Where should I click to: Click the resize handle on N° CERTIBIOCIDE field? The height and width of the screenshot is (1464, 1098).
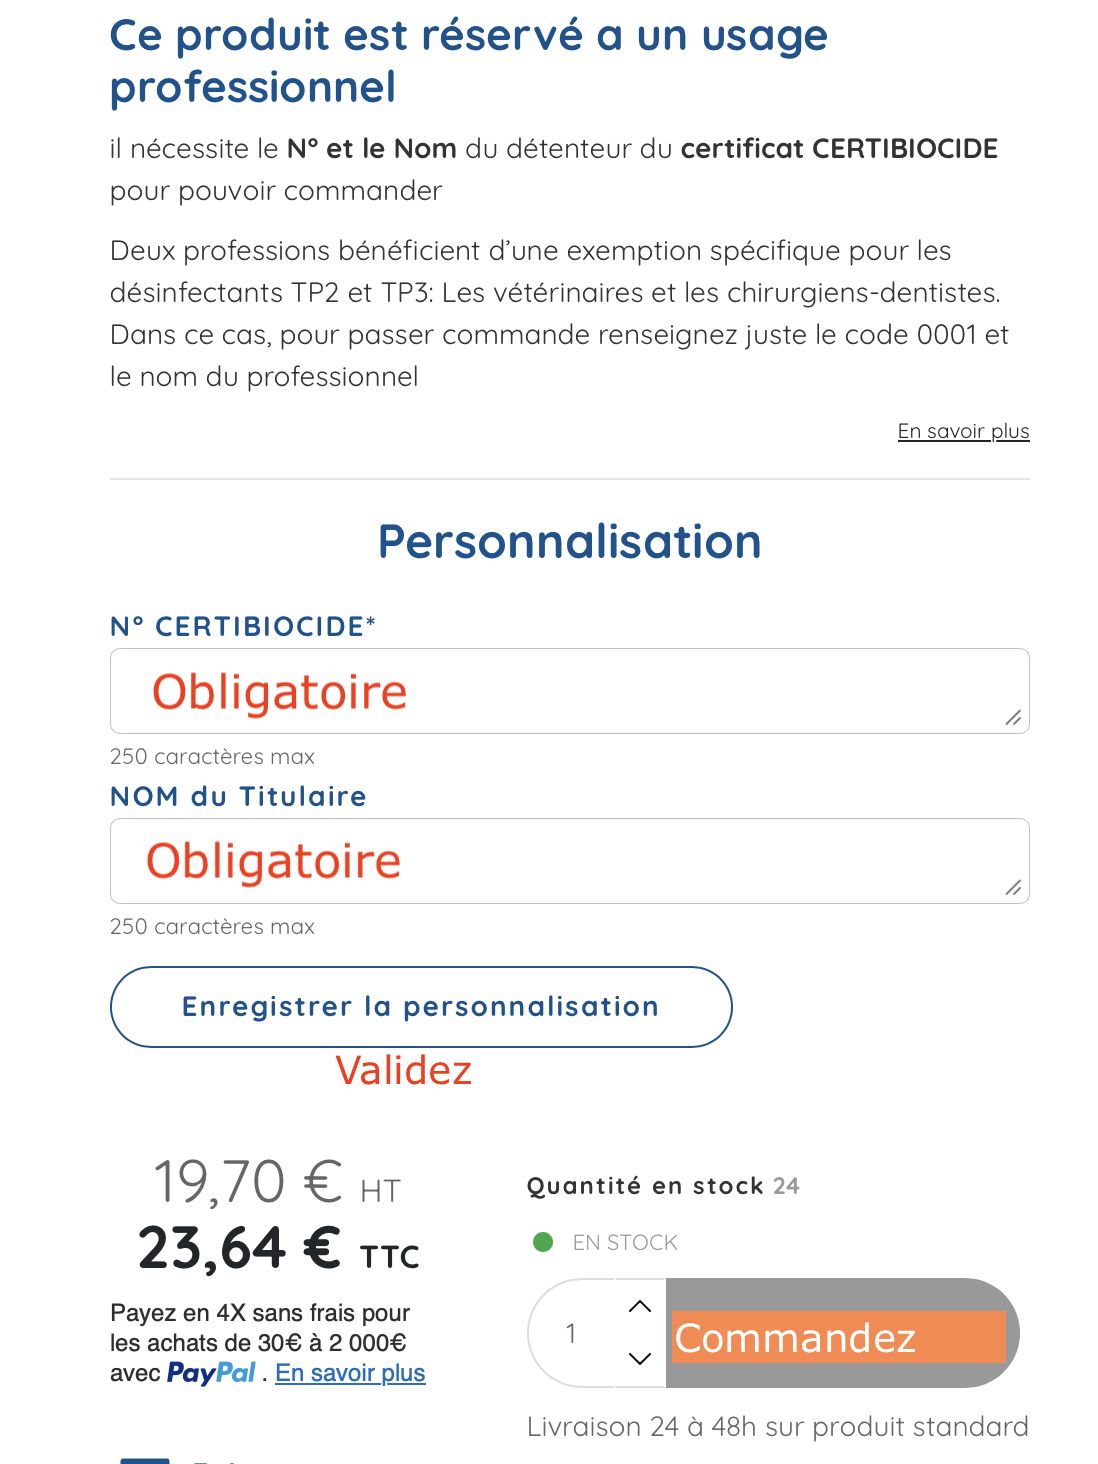click(1012, 719)
